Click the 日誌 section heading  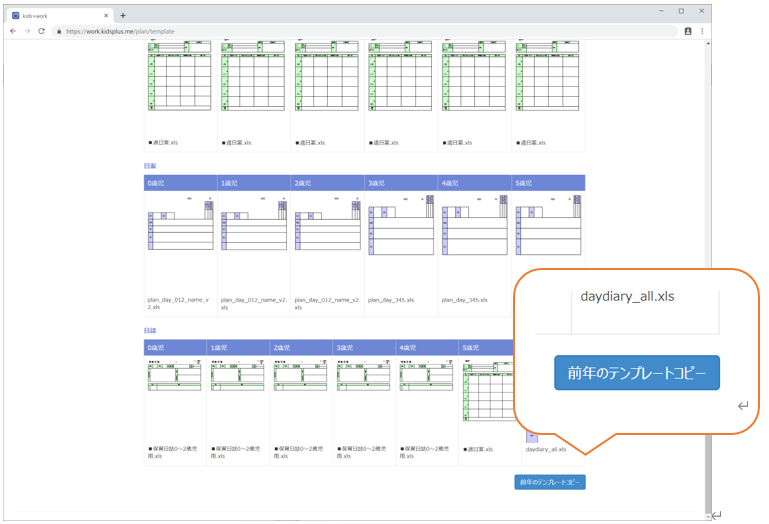coord(150,331)
